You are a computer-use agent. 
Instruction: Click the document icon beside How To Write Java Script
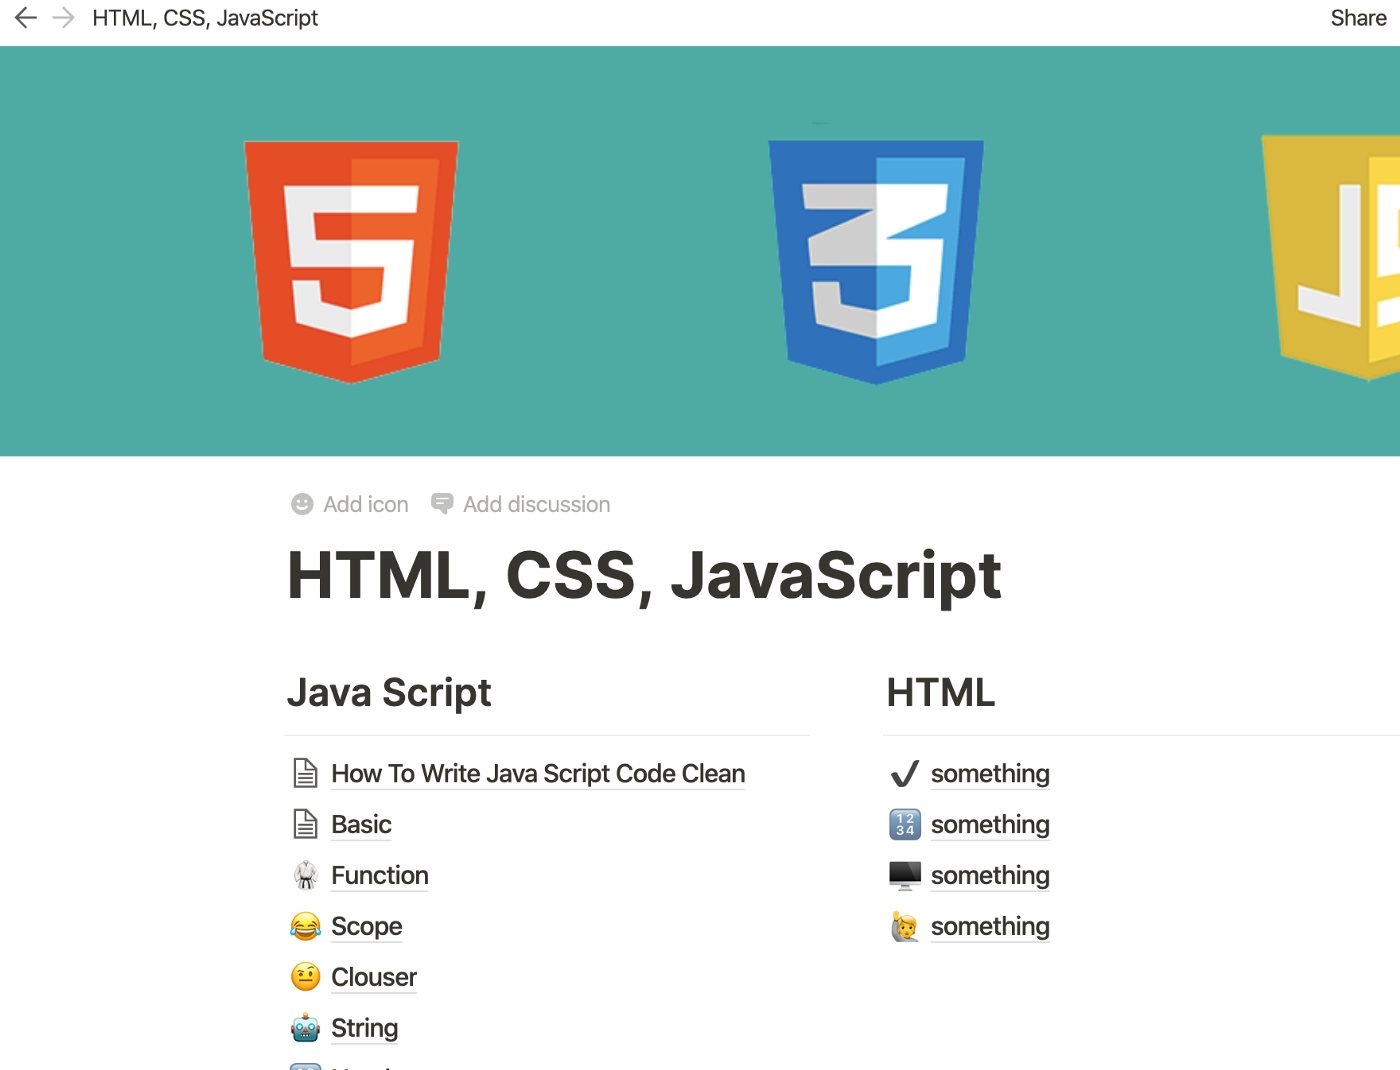(x=305, y=773)
